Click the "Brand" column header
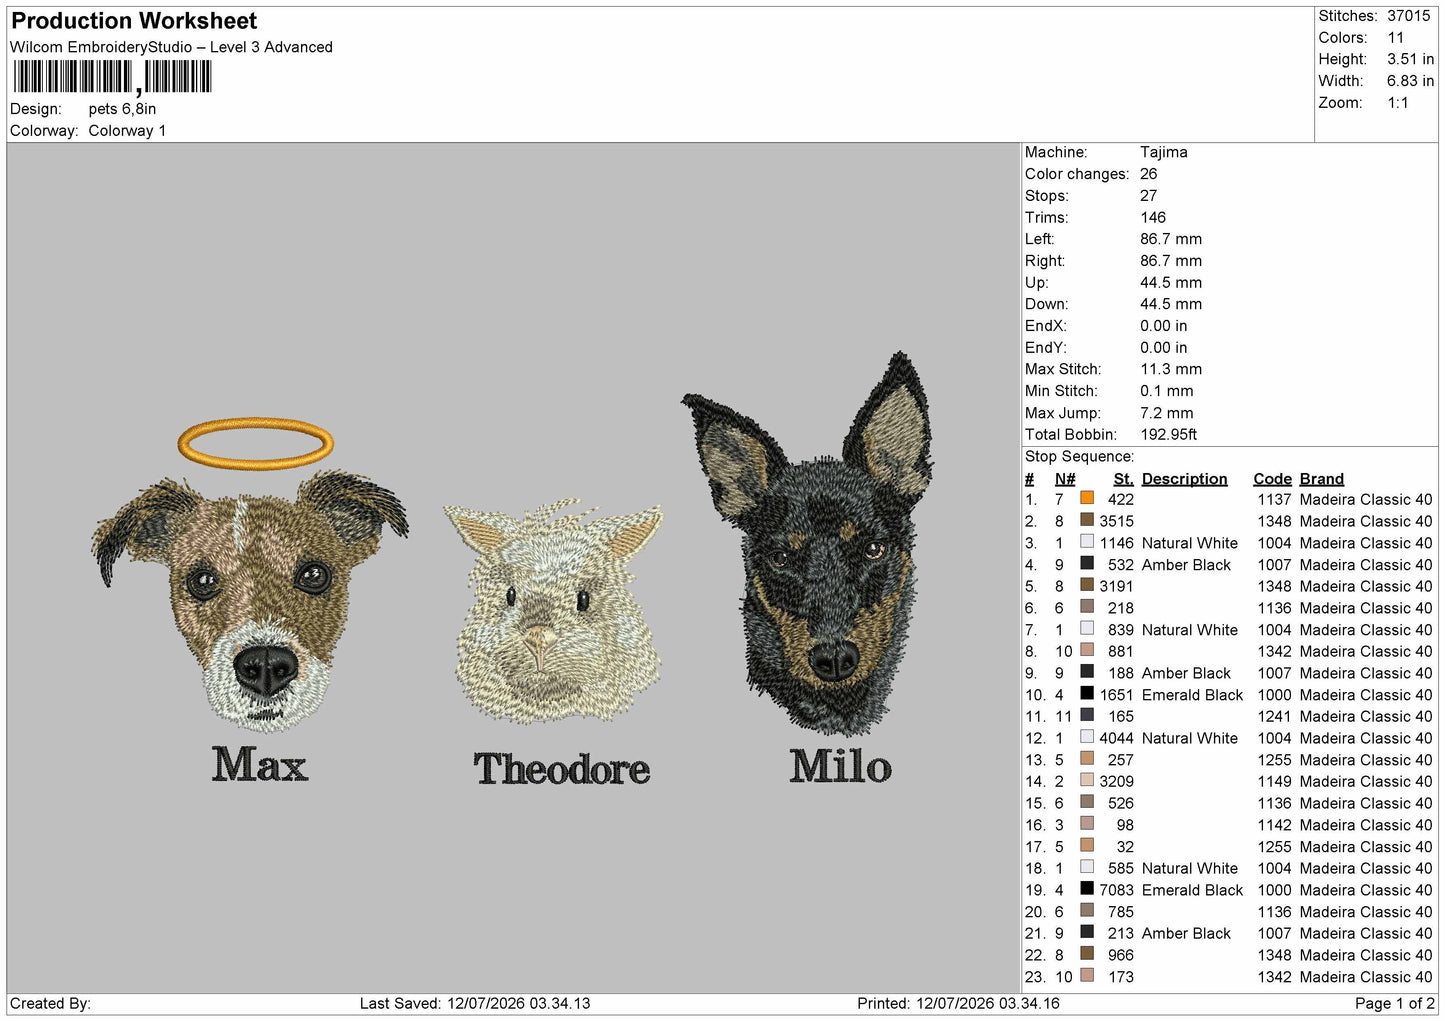This screenshot has width=1445, height=1021. pos(1322,479)
